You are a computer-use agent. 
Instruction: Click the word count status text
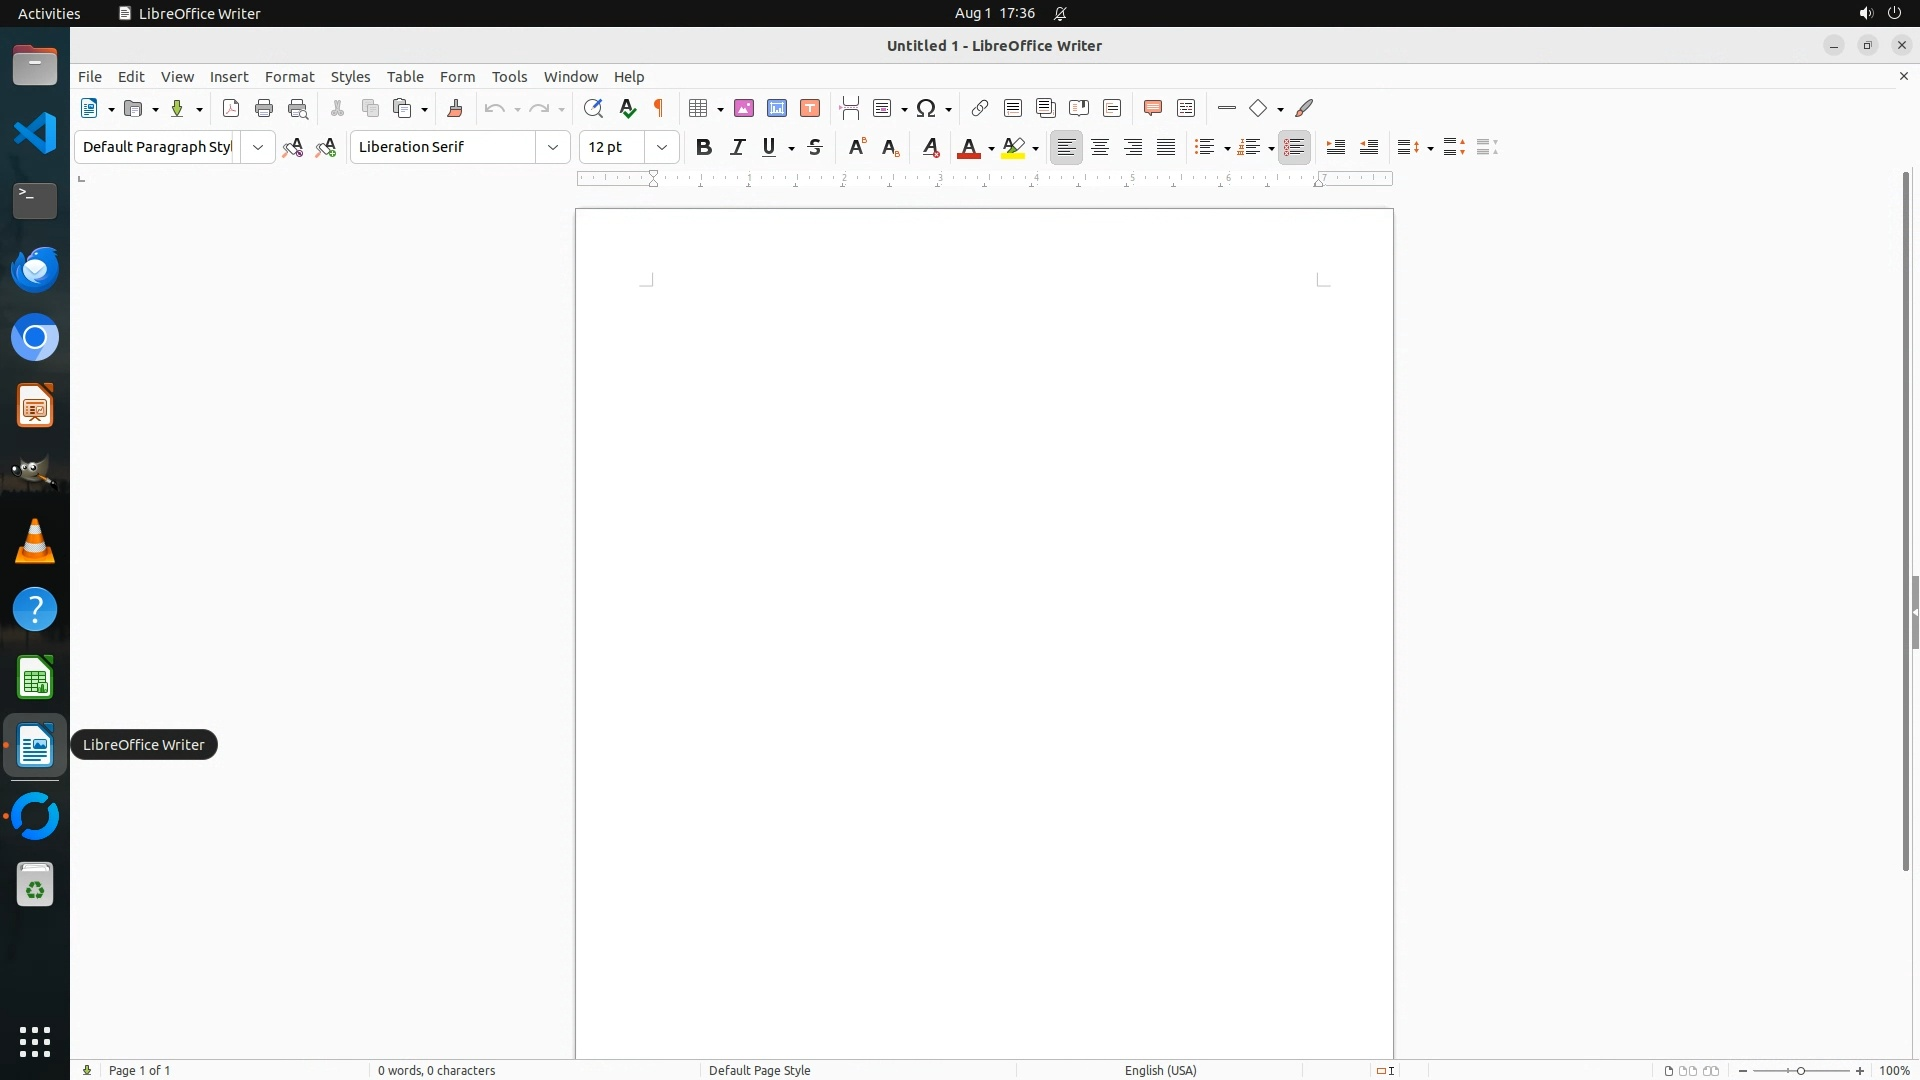[x=436, y=1070]
